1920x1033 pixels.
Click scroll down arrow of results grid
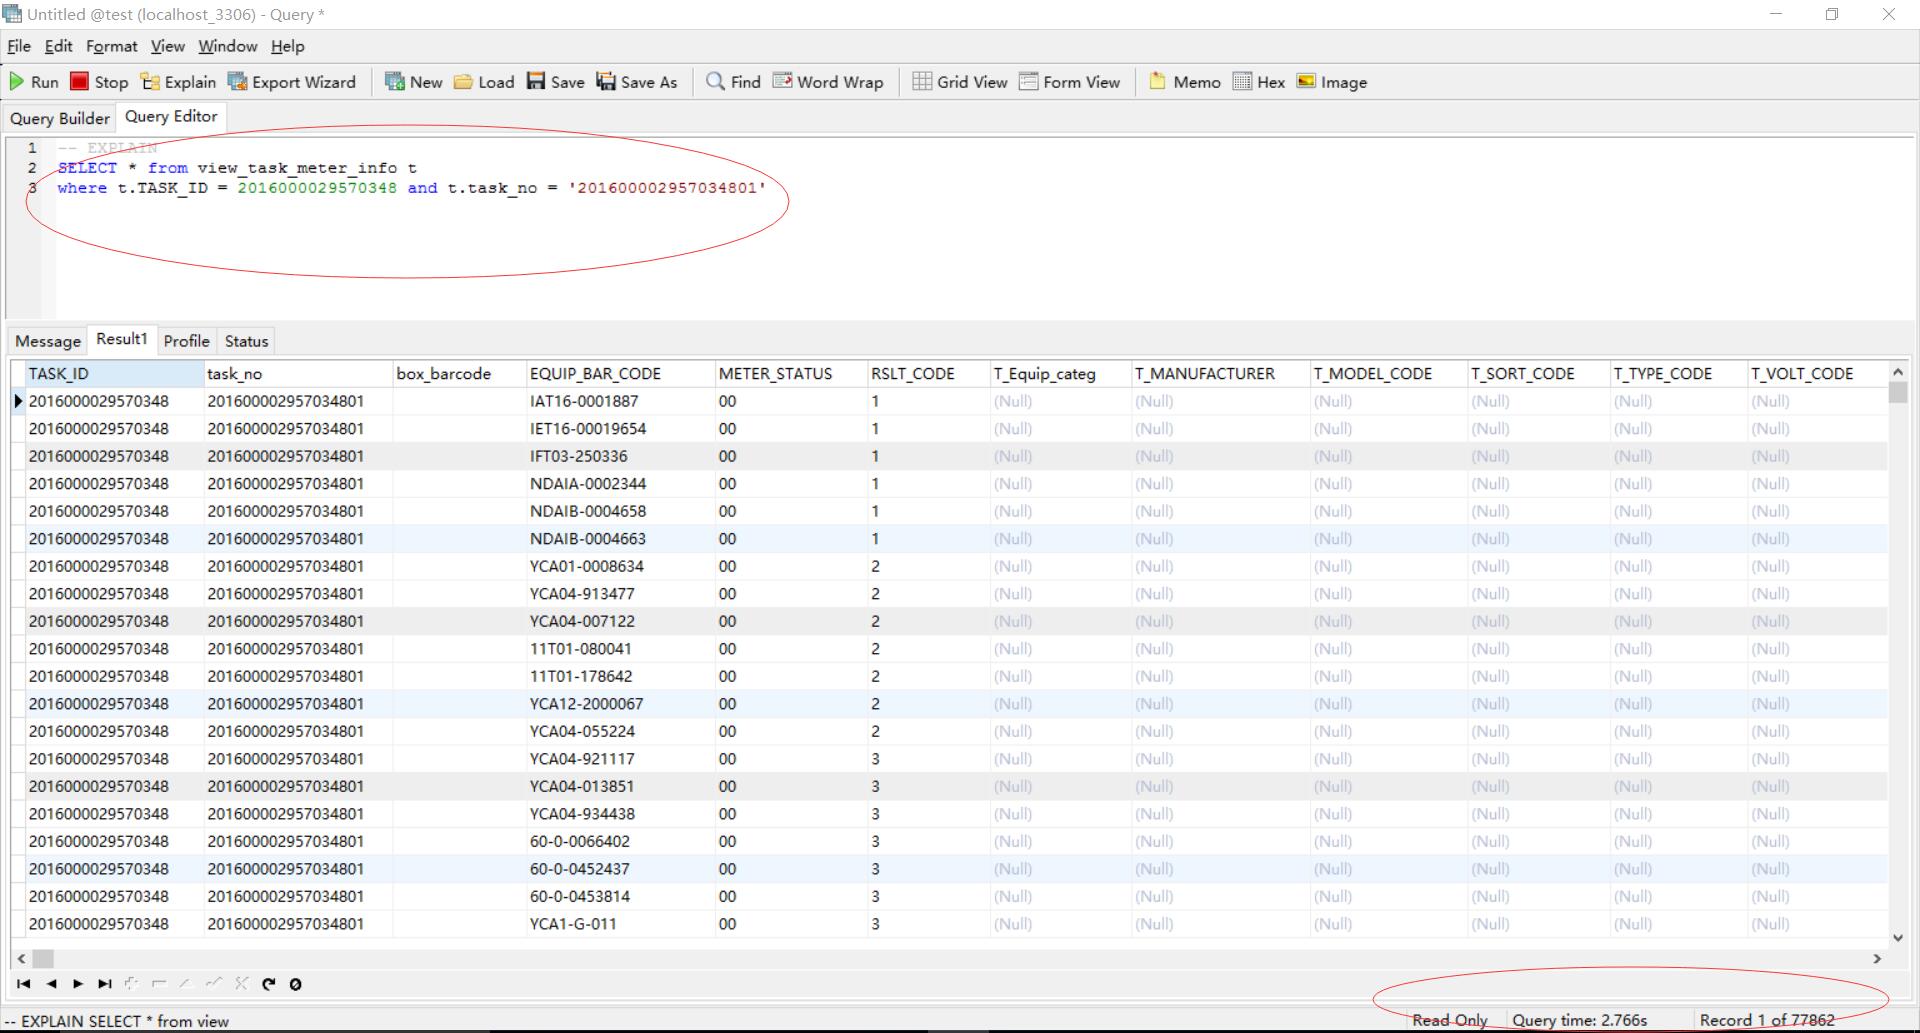(1898, 938)
